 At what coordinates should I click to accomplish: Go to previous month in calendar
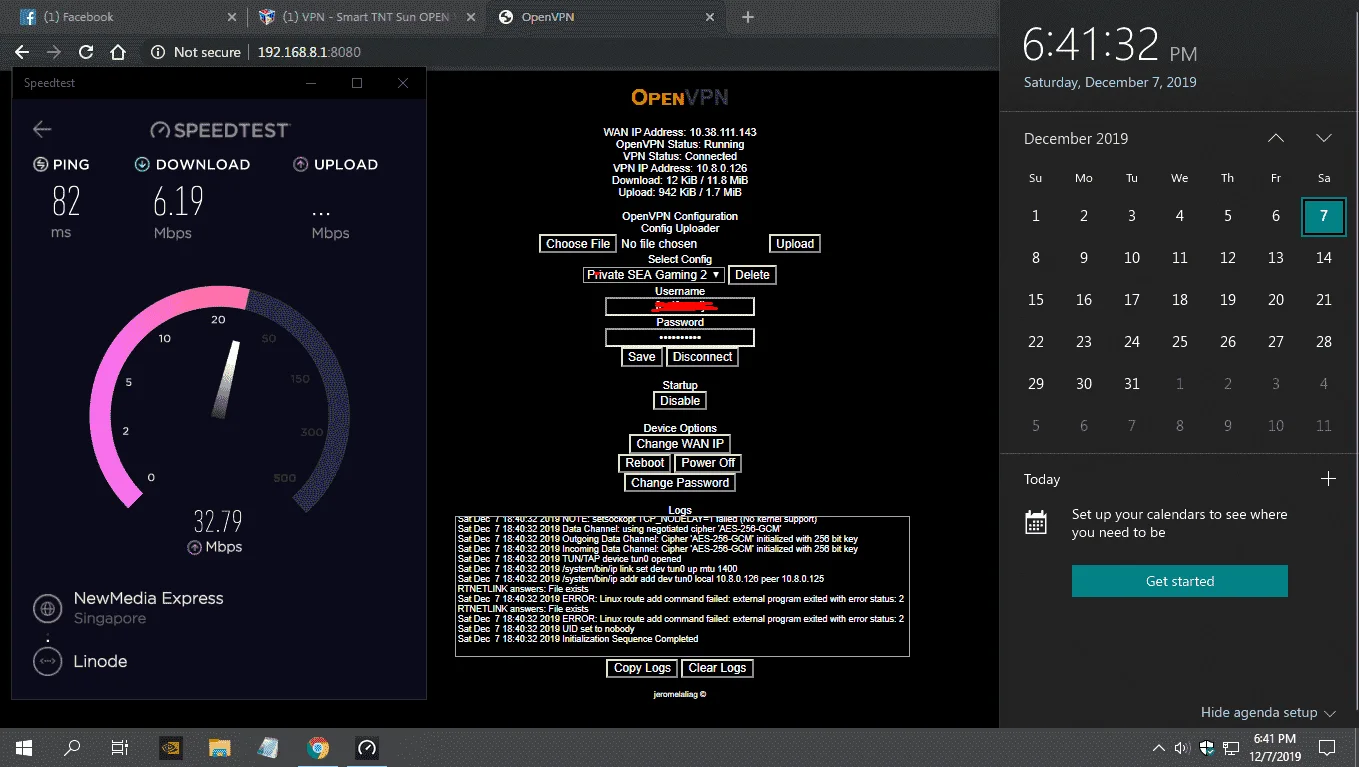coord(1276,138)
